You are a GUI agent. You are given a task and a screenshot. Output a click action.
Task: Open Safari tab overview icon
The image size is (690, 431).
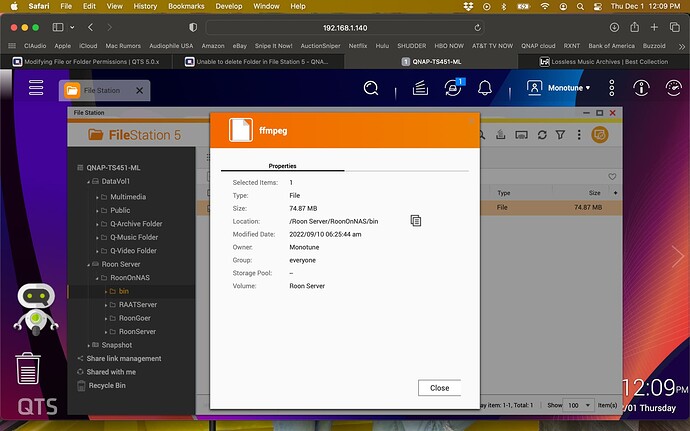(674, 27)
